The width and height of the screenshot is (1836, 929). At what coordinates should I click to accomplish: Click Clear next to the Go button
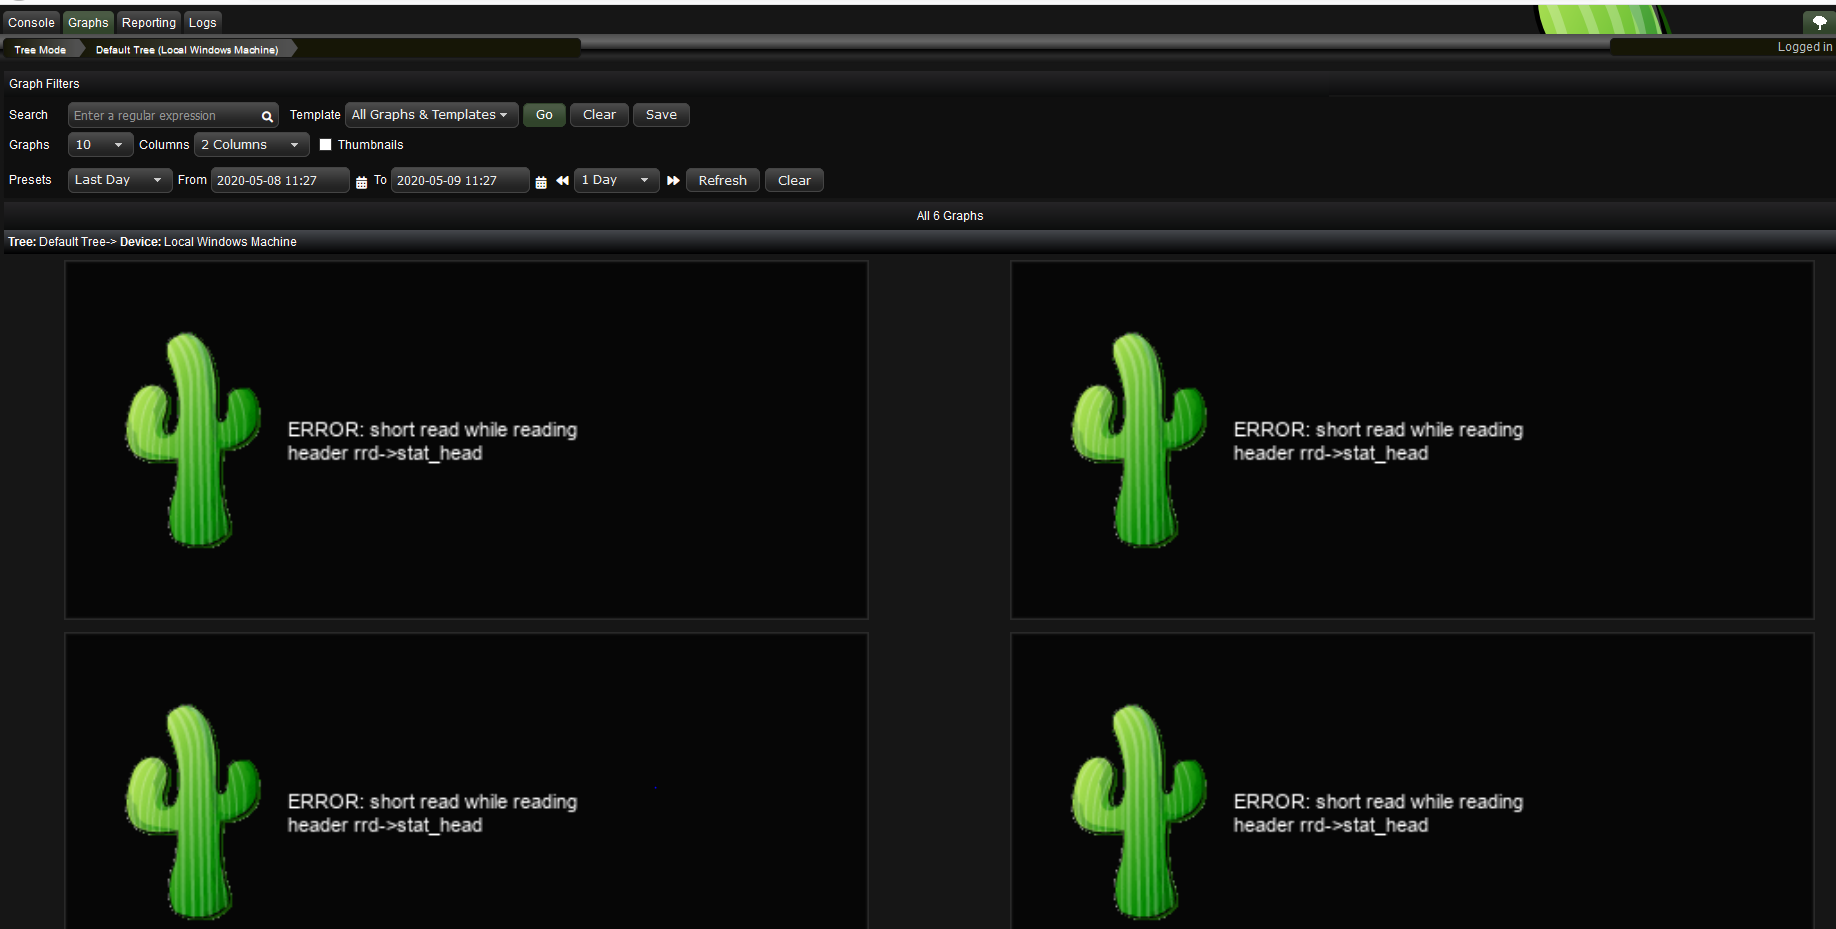599,115
